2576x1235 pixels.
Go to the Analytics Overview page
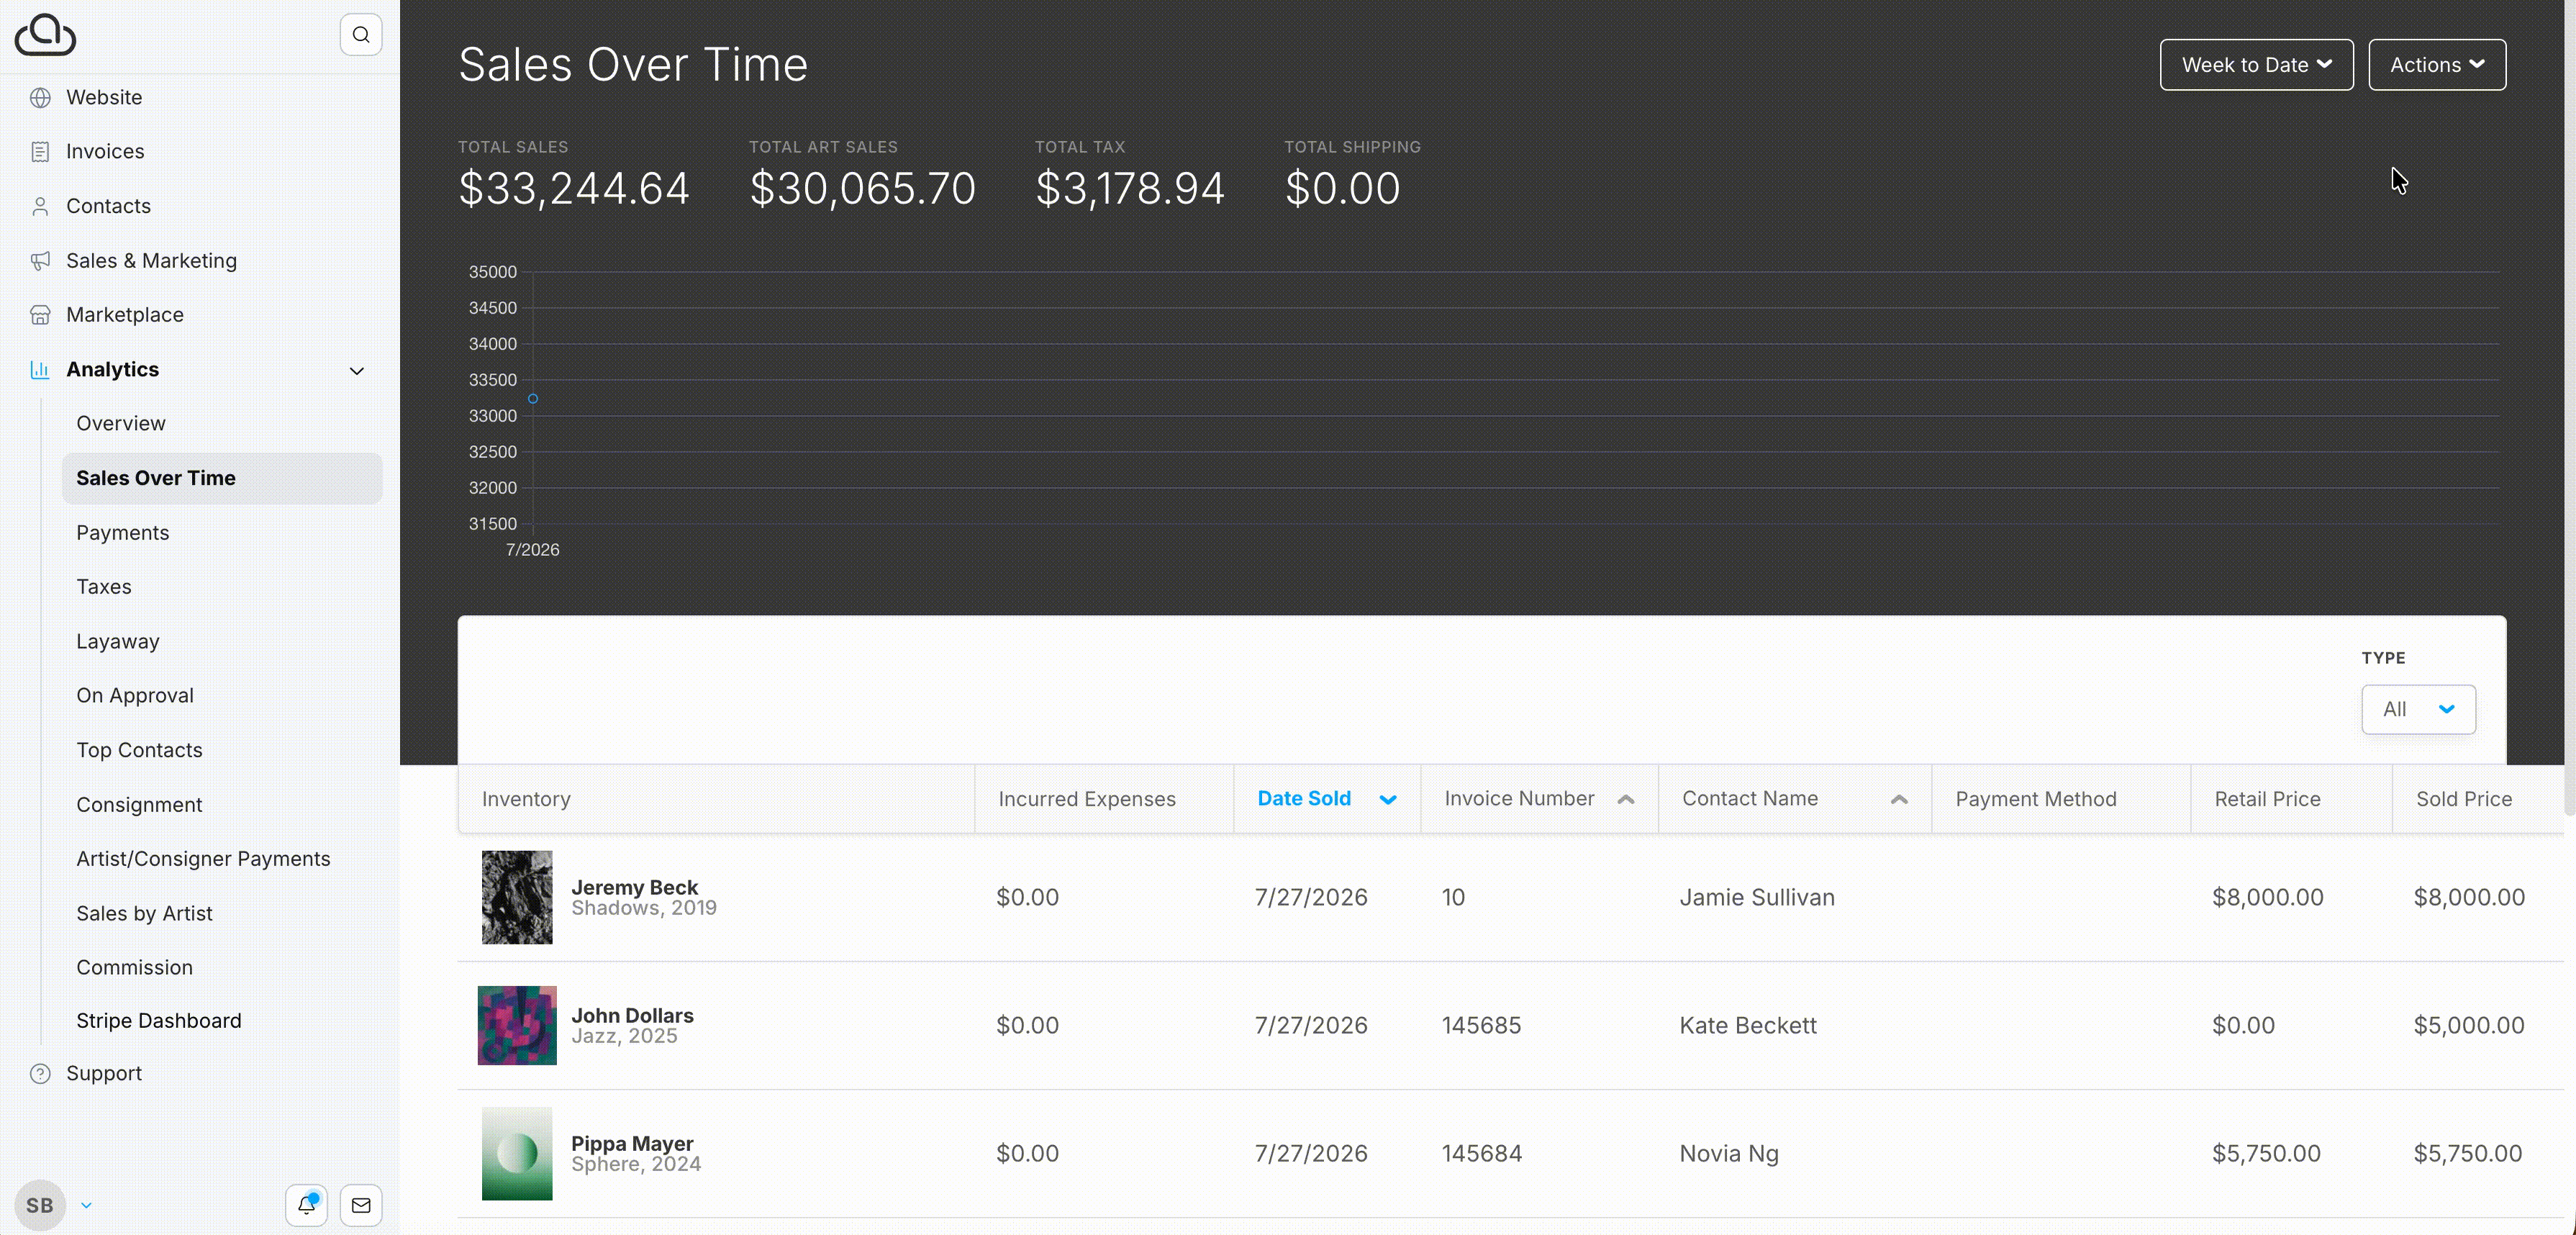pos(121,424)
